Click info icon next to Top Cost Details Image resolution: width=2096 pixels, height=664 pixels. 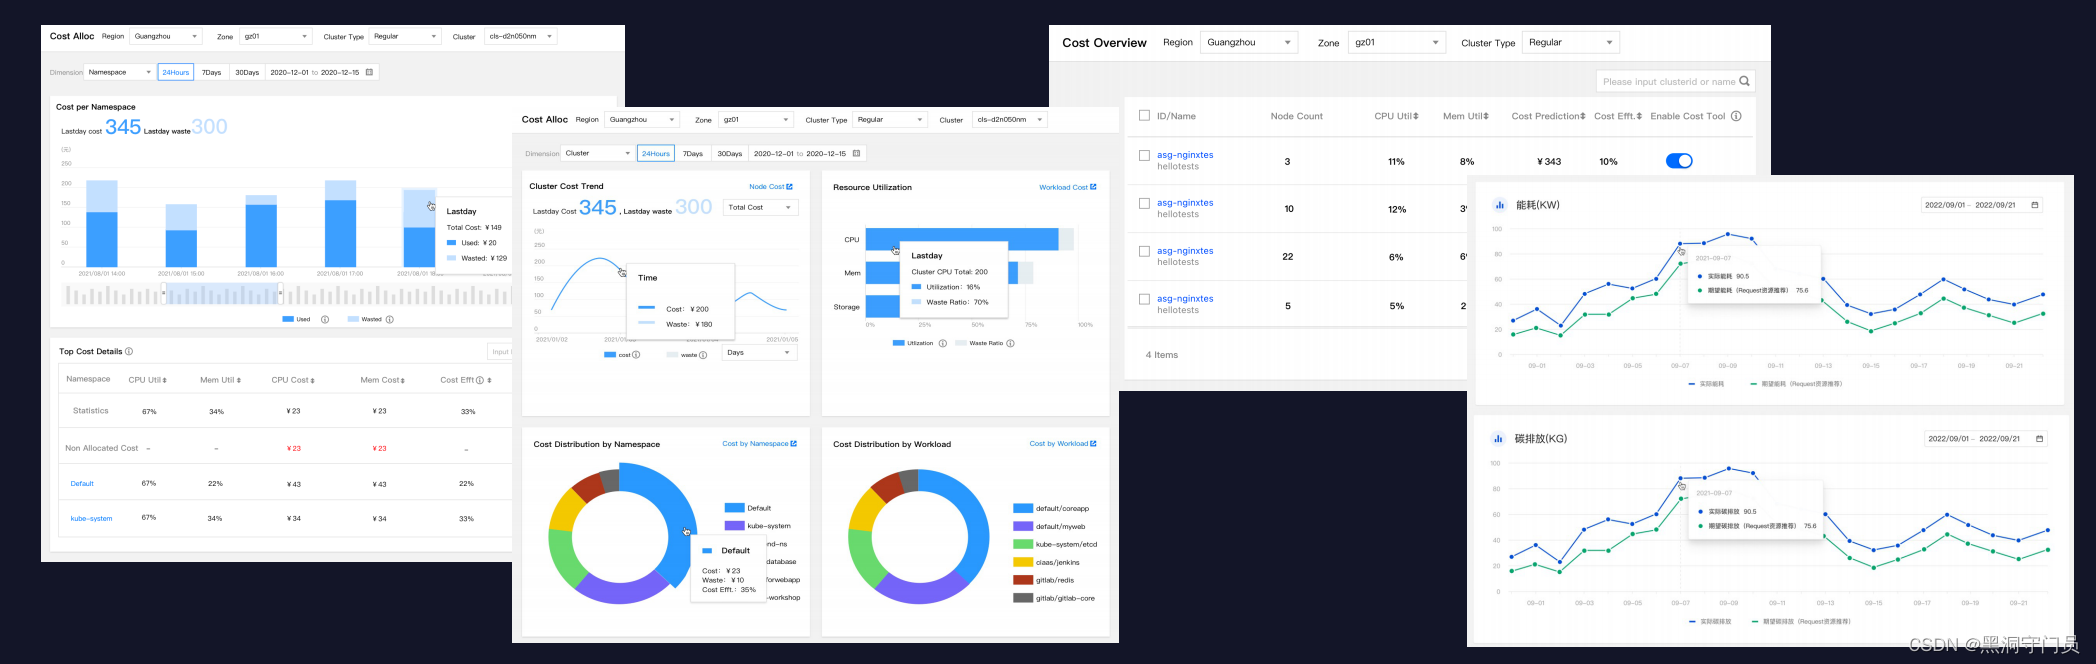pos(129,351)
